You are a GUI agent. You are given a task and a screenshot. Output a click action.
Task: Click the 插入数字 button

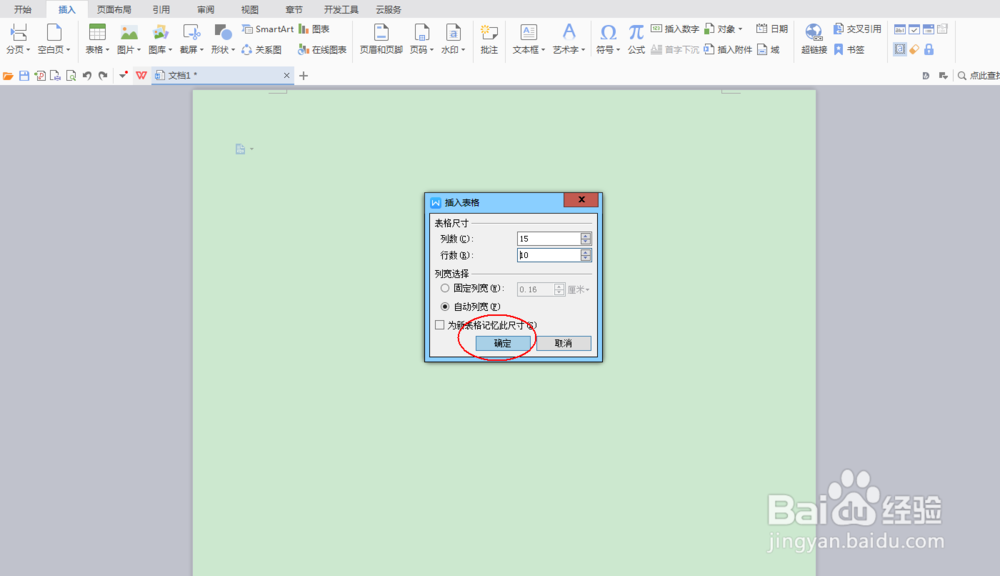675,29
